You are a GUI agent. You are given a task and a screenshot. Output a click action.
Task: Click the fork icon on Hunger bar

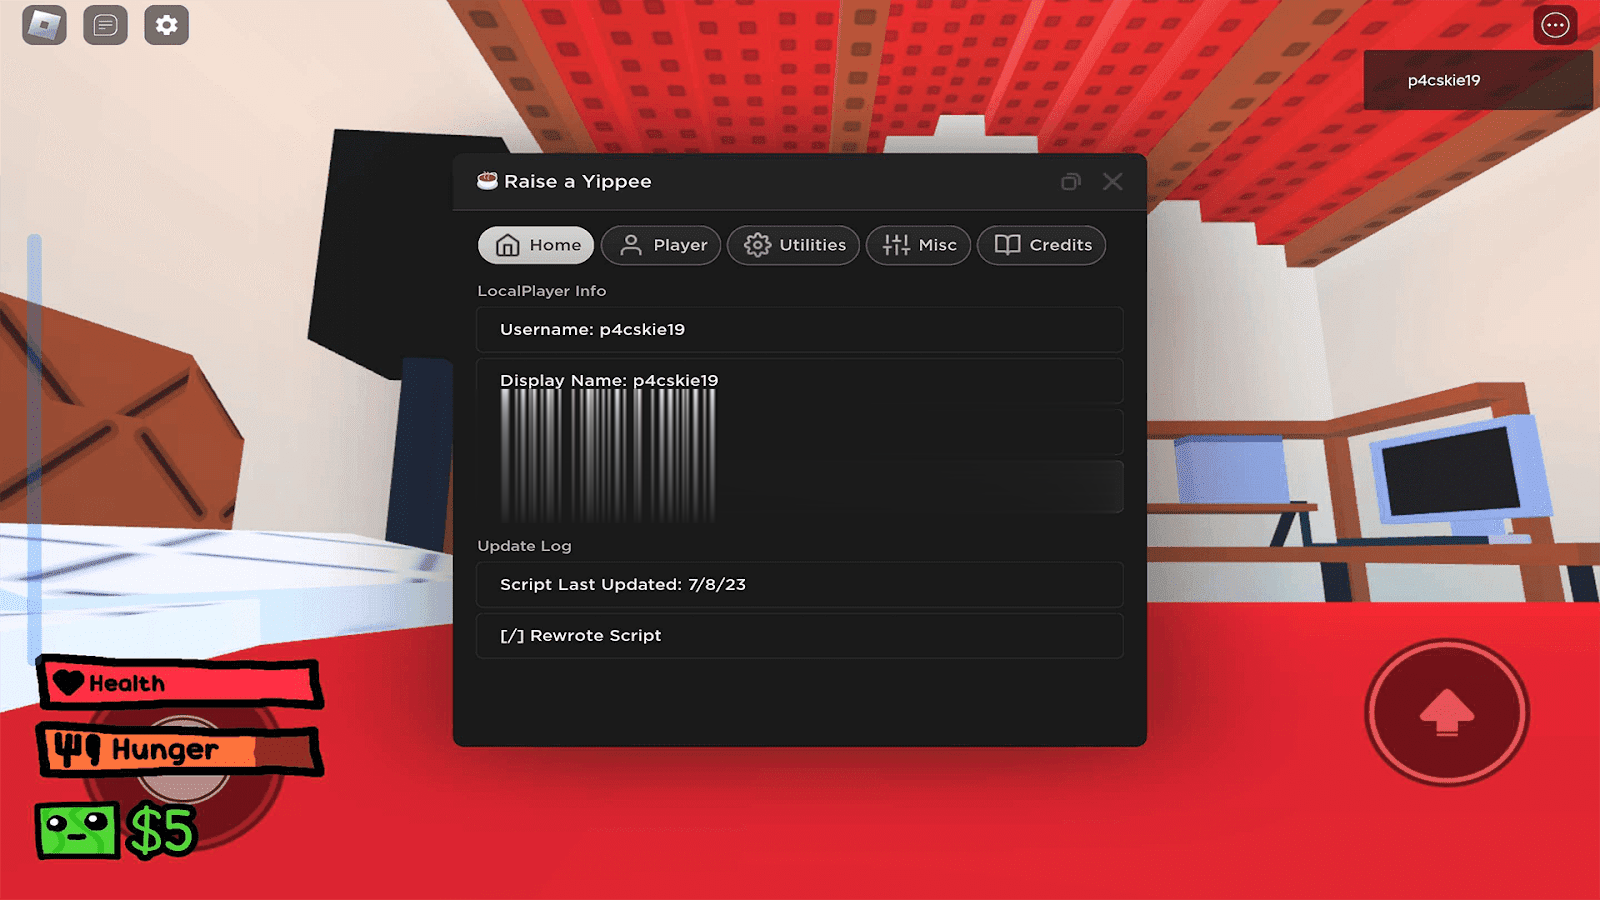pyautogui.click(x=76, y=749)
